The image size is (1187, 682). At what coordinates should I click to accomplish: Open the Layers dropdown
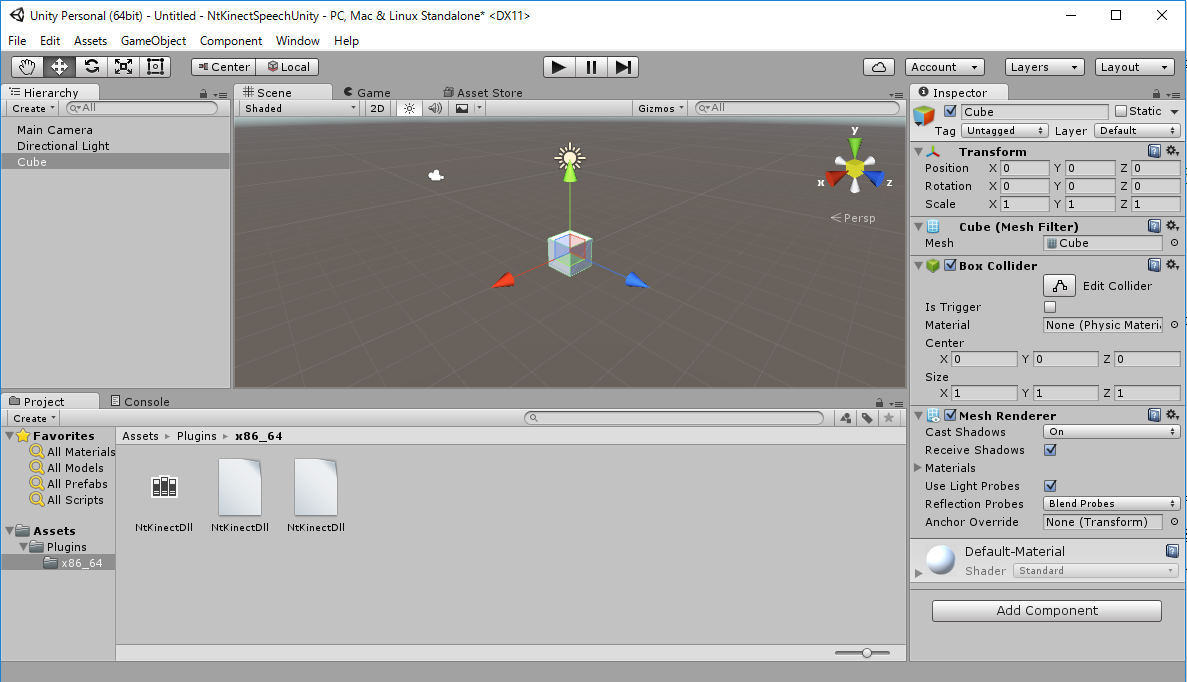coord(1044,67)
